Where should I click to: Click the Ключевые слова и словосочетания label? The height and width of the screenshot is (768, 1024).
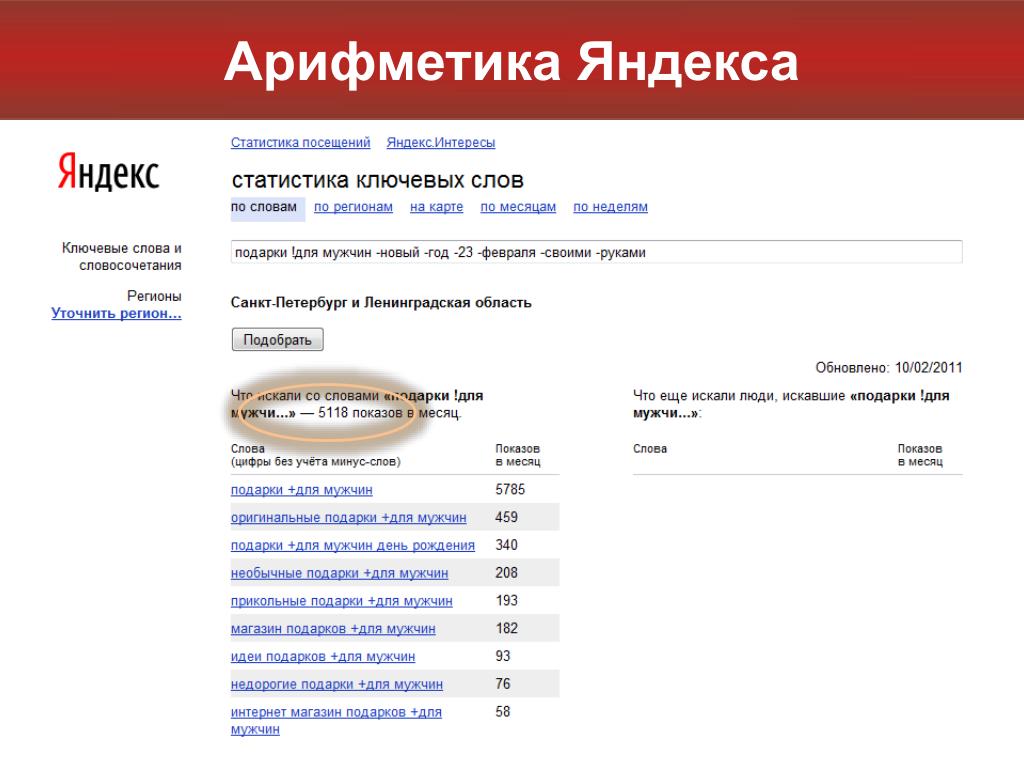(121, 257)
